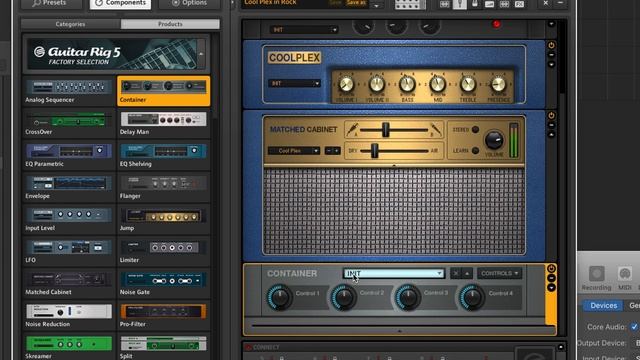Click the Control 1 knob
Image resolution: width=640 pixels, height=360 pixels.
click(280, 298)
